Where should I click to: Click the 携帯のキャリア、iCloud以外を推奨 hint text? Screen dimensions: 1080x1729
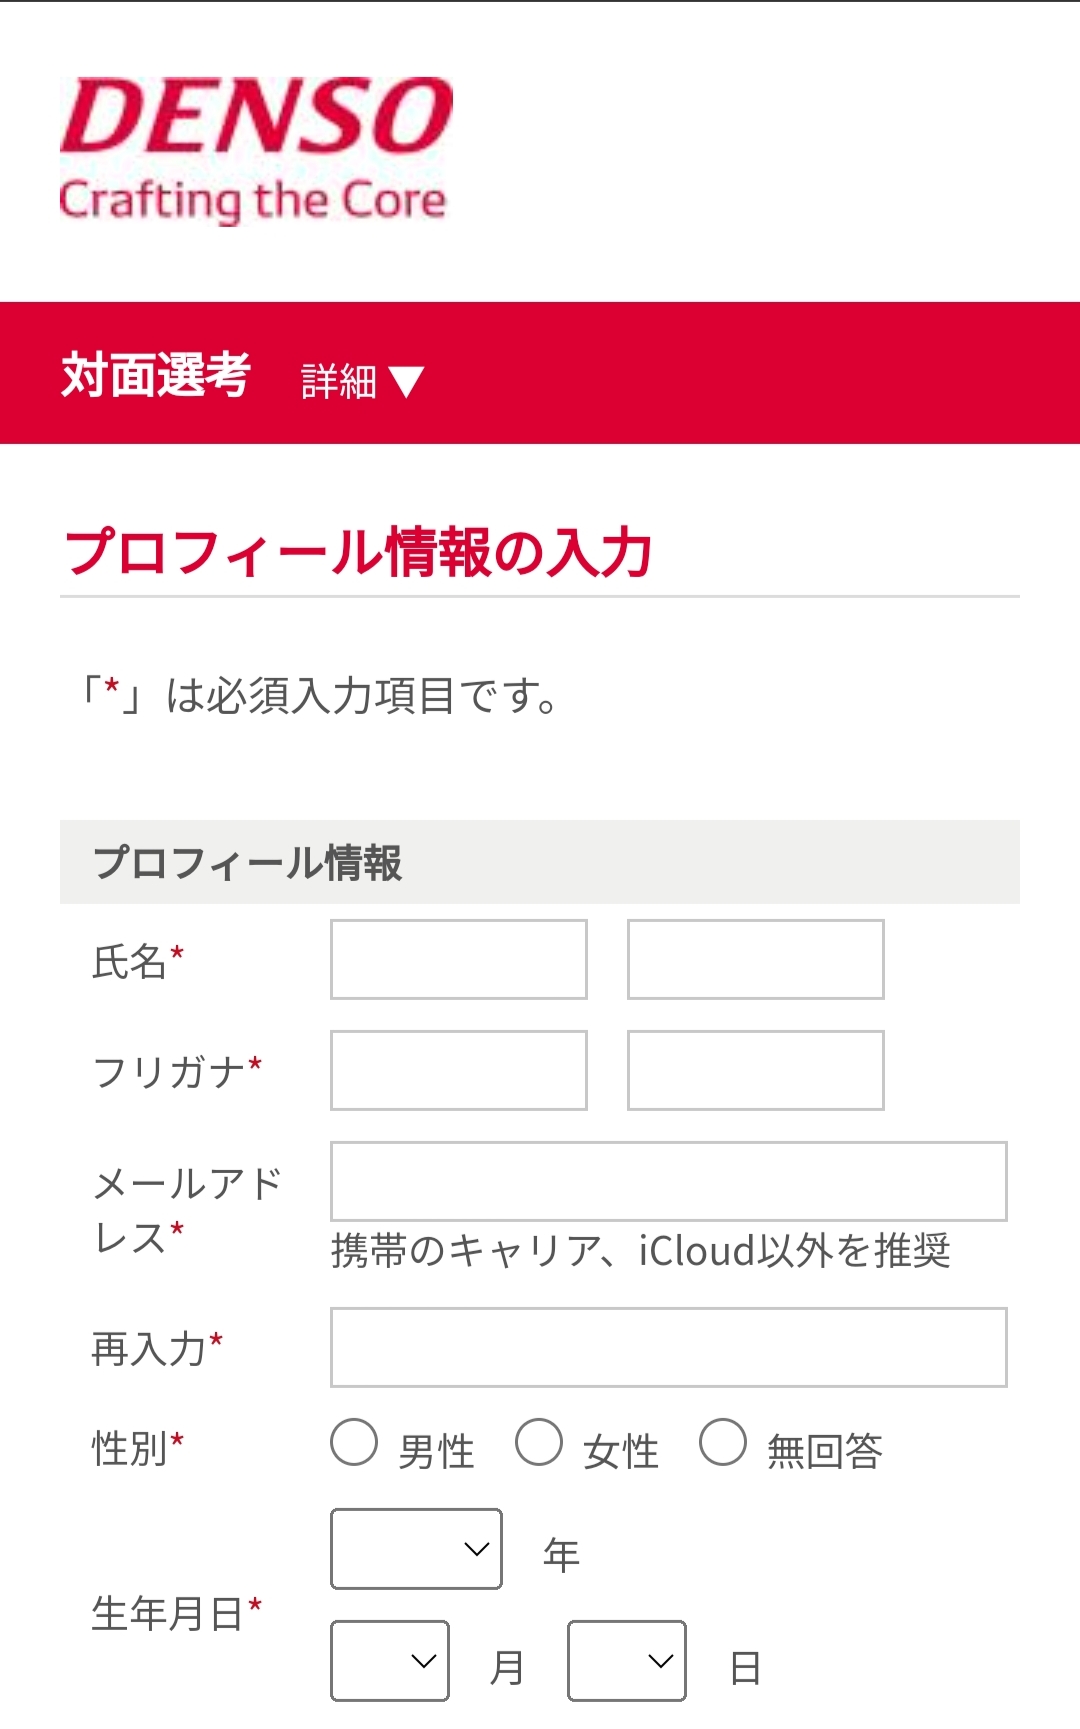tap(641, 1251)
